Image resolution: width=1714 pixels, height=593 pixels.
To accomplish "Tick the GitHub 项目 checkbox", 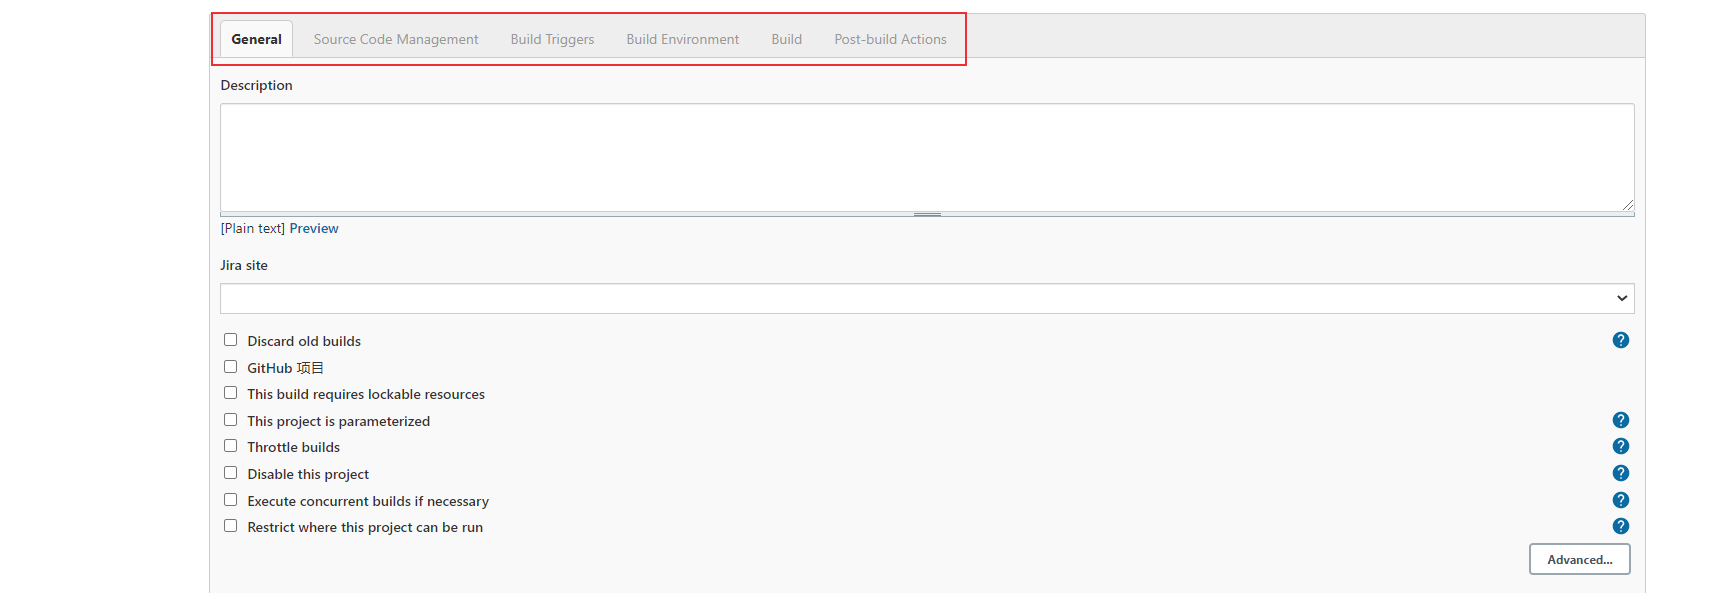I will [230, 367].
